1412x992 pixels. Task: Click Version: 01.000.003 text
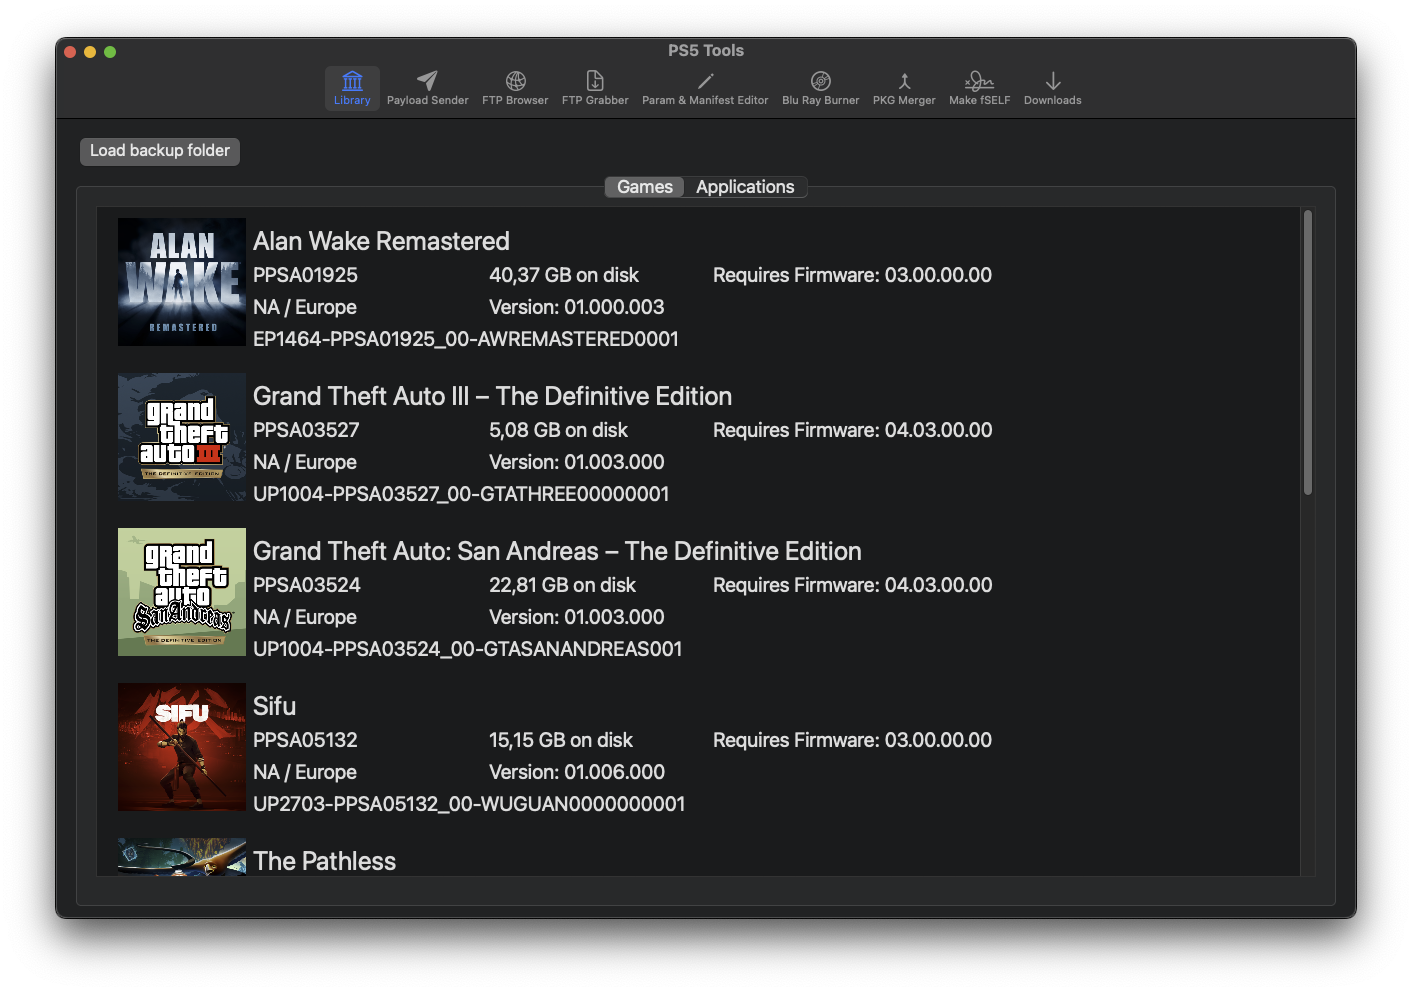pyautogui.click(x=577, y=307)
